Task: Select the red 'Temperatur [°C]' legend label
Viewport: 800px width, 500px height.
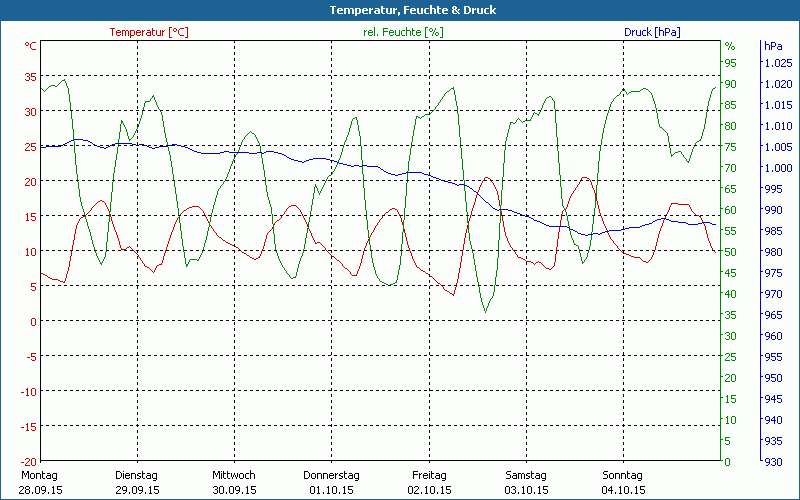Action: [149, 32]
